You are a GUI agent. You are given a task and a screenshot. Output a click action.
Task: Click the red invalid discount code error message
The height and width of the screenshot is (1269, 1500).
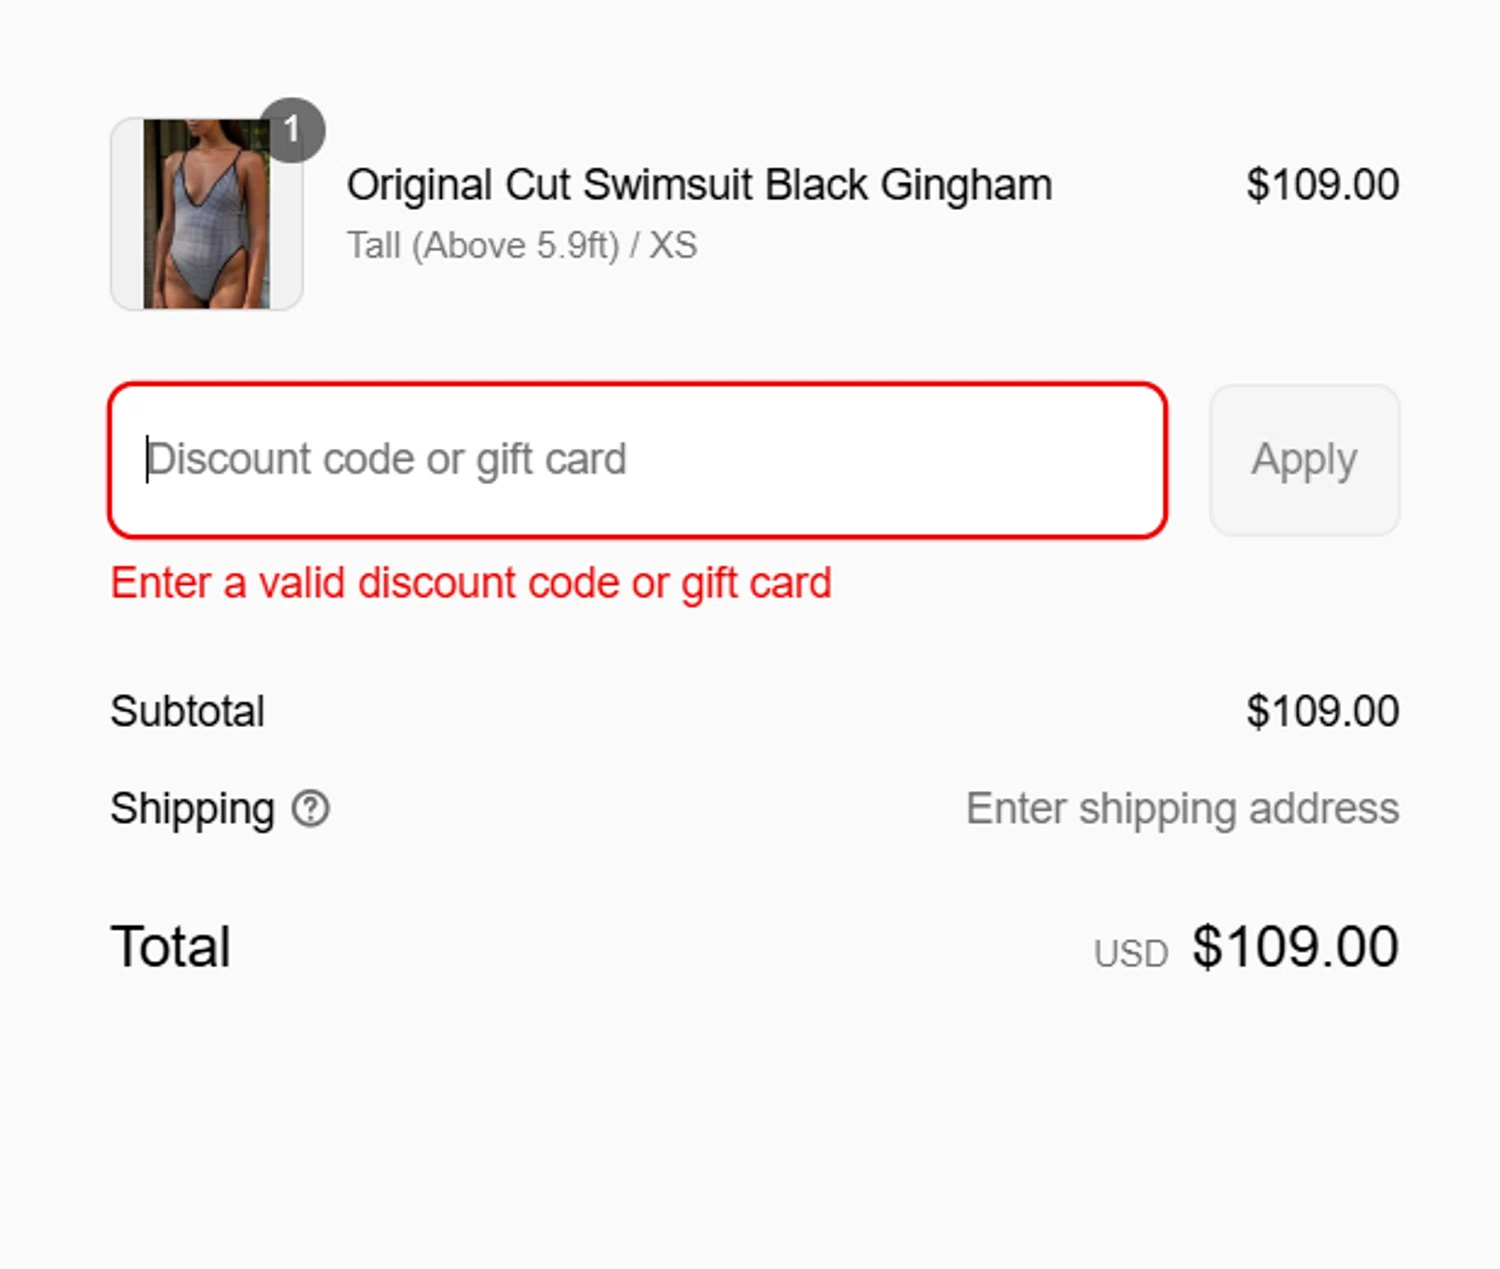(x=470, y=583)
